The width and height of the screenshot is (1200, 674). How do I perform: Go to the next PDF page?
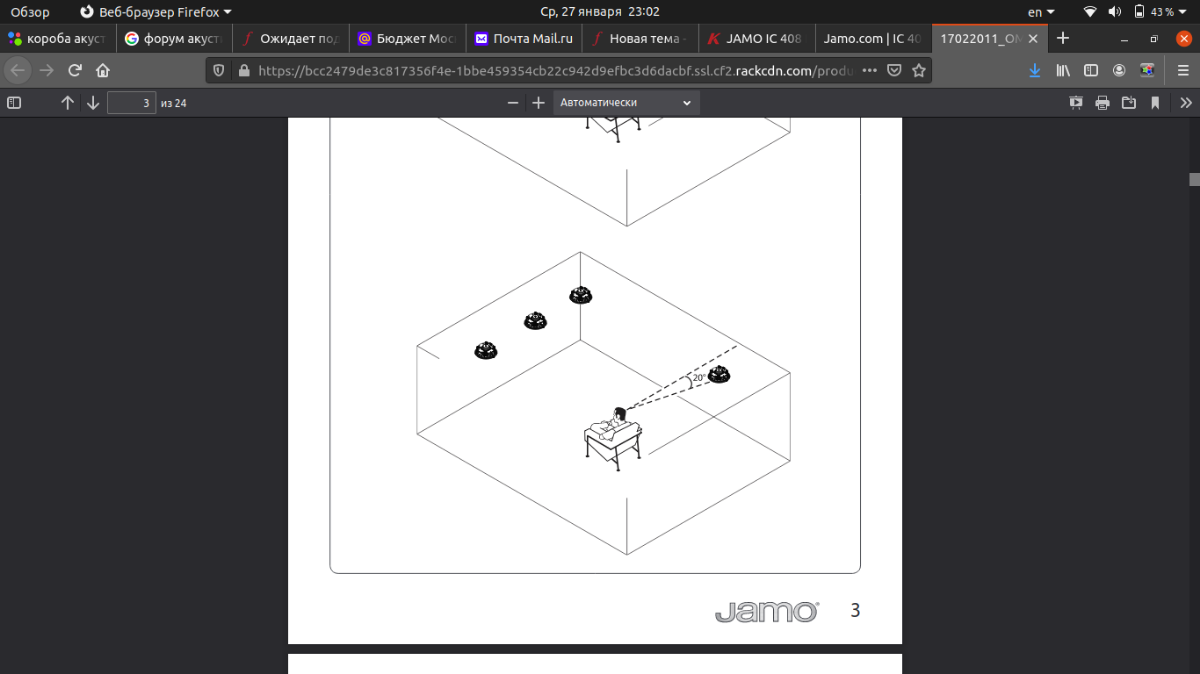pyautogui.click(x=93, y=103)
